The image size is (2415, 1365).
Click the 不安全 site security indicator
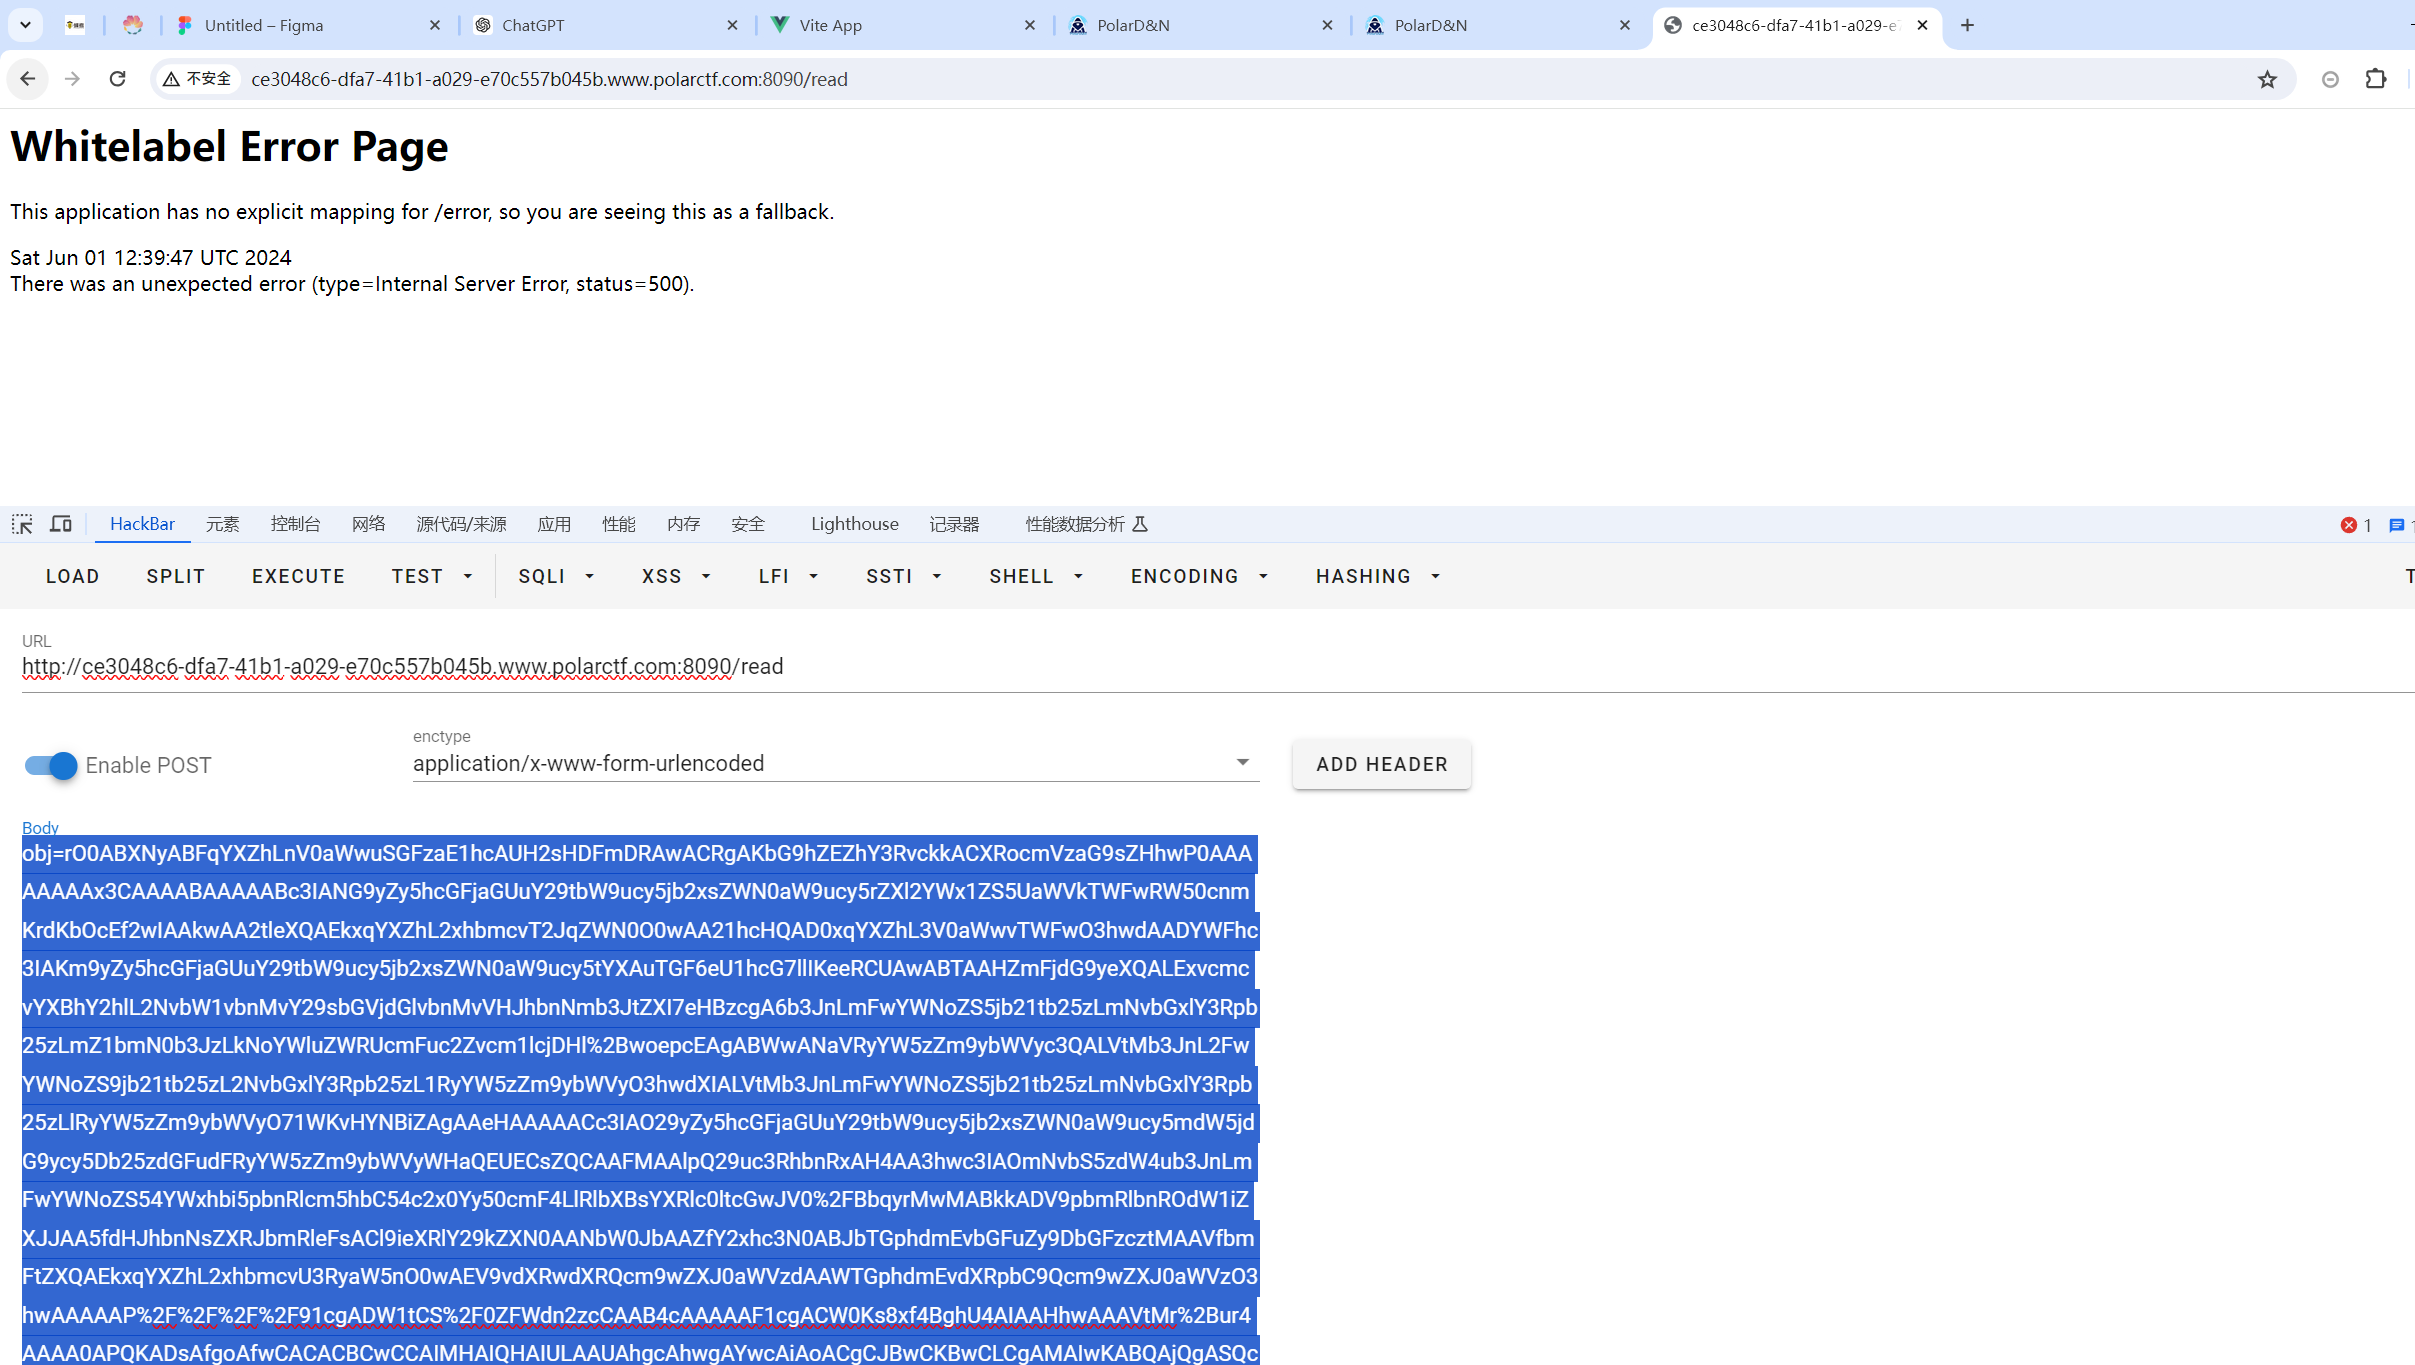point(197,78)
